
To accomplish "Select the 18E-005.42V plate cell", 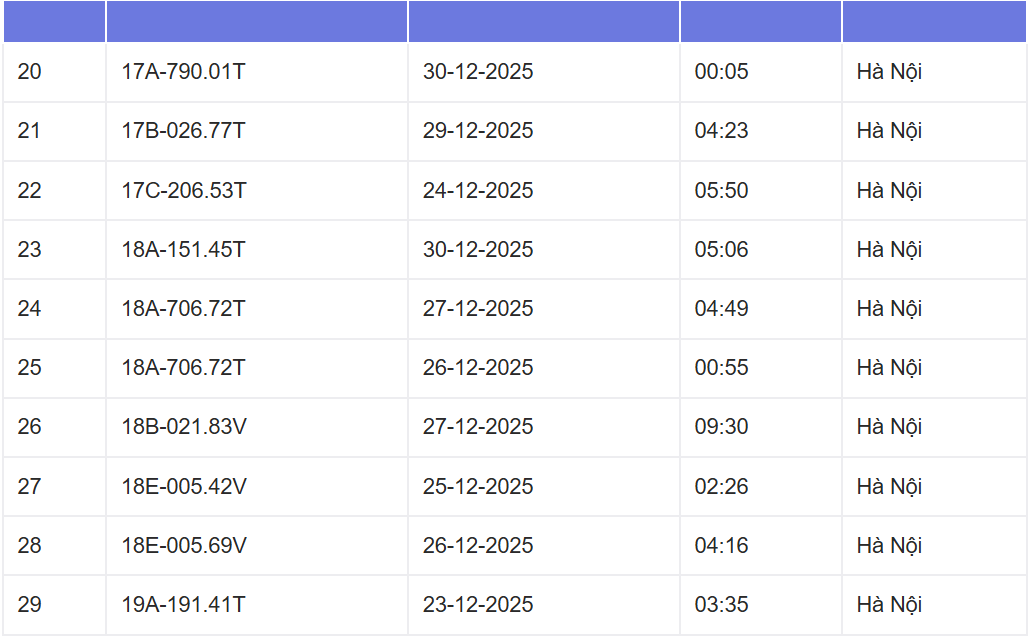I will click(x=184, y=486).
